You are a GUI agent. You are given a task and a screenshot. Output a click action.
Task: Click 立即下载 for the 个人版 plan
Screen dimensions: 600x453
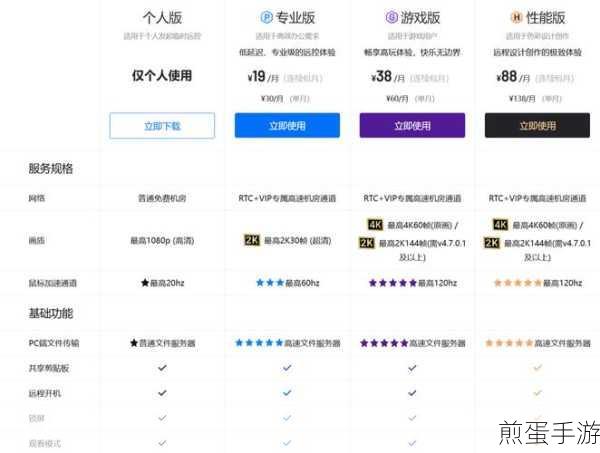click(162, 125)
